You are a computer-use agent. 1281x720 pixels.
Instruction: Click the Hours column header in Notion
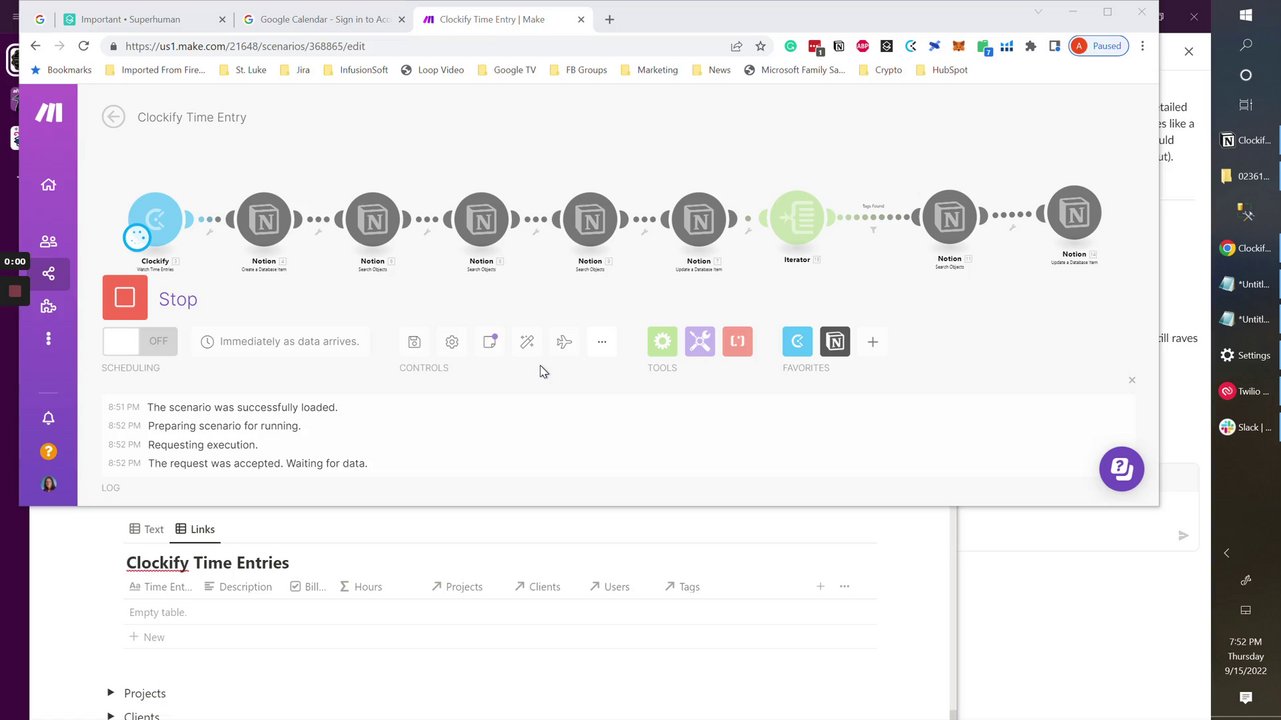tap(361, 587)
